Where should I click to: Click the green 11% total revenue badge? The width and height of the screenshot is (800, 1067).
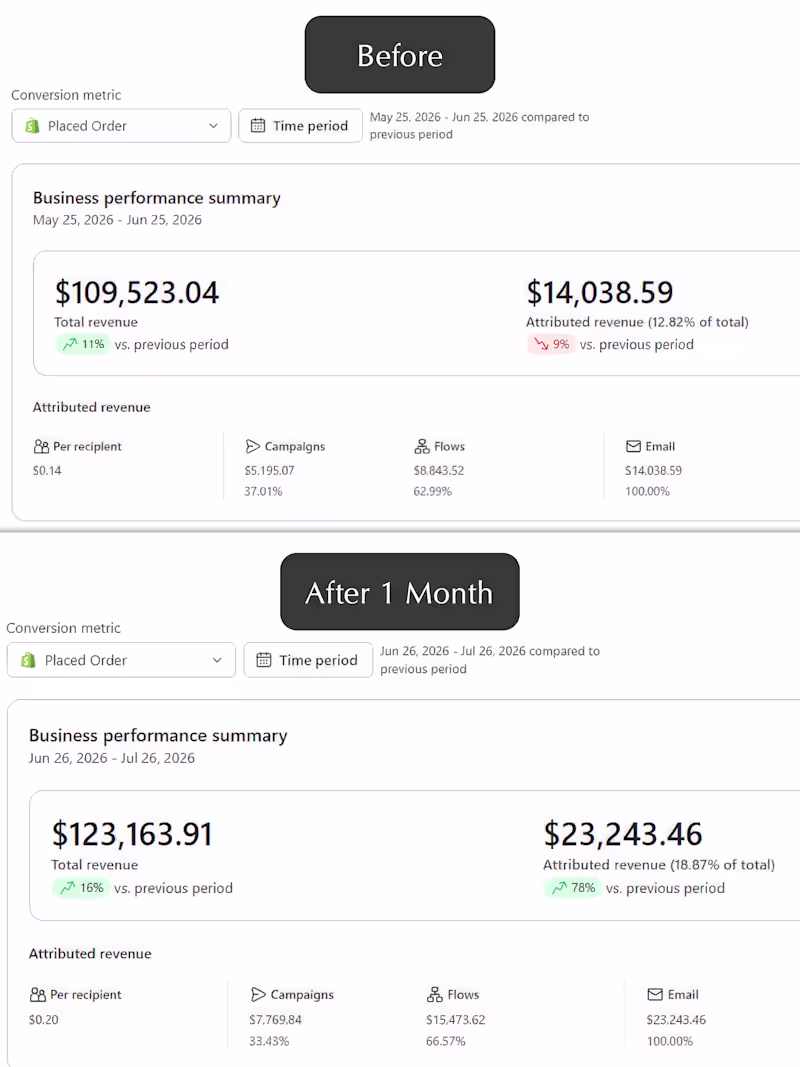[83, 344]
